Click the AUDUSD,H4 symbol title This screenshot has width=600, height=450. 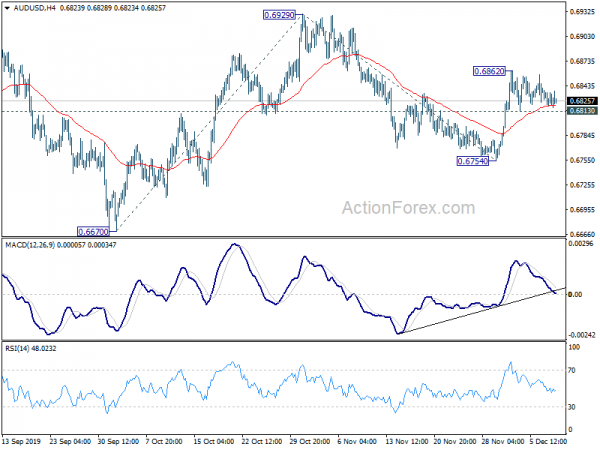click(34, 8)
